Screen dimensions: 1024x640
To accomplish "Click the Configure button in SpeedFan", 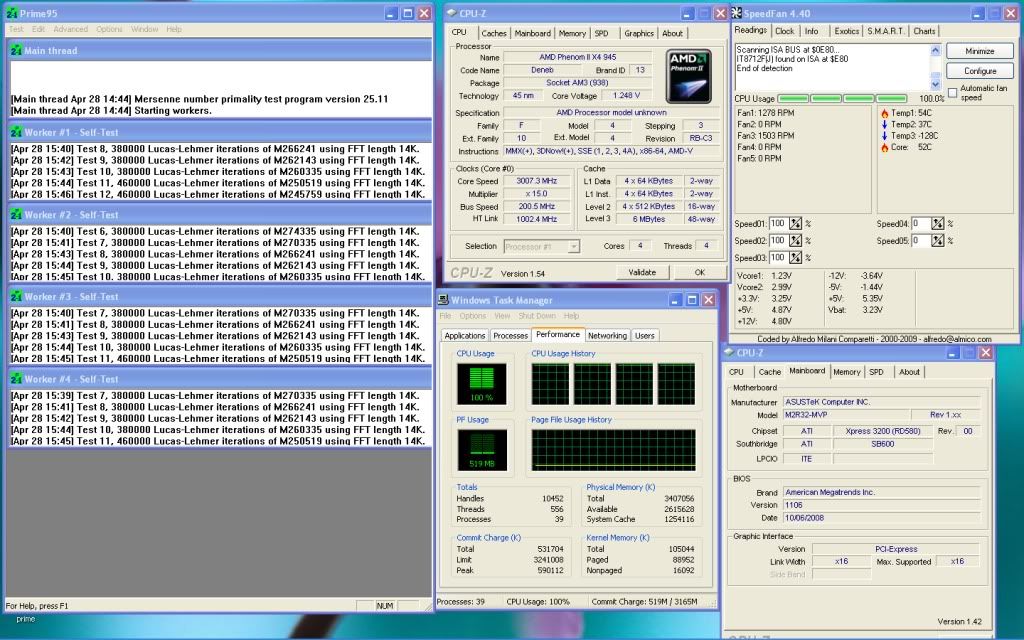I will point(979,71).
